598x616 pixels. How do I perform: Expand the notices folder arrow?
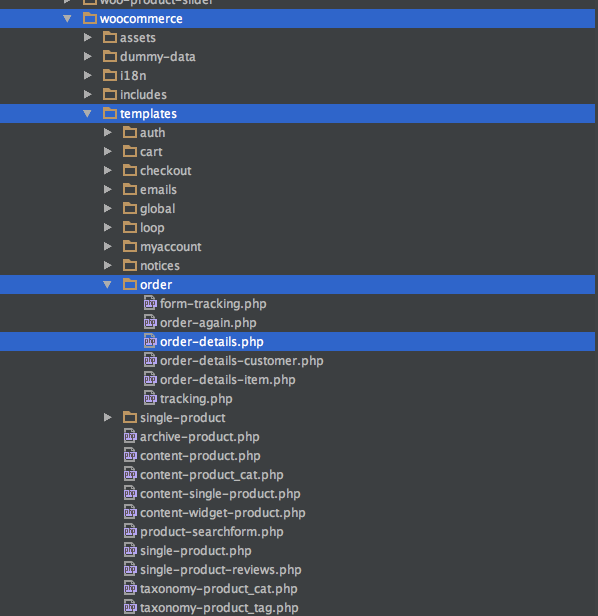(x=108, y=265)
